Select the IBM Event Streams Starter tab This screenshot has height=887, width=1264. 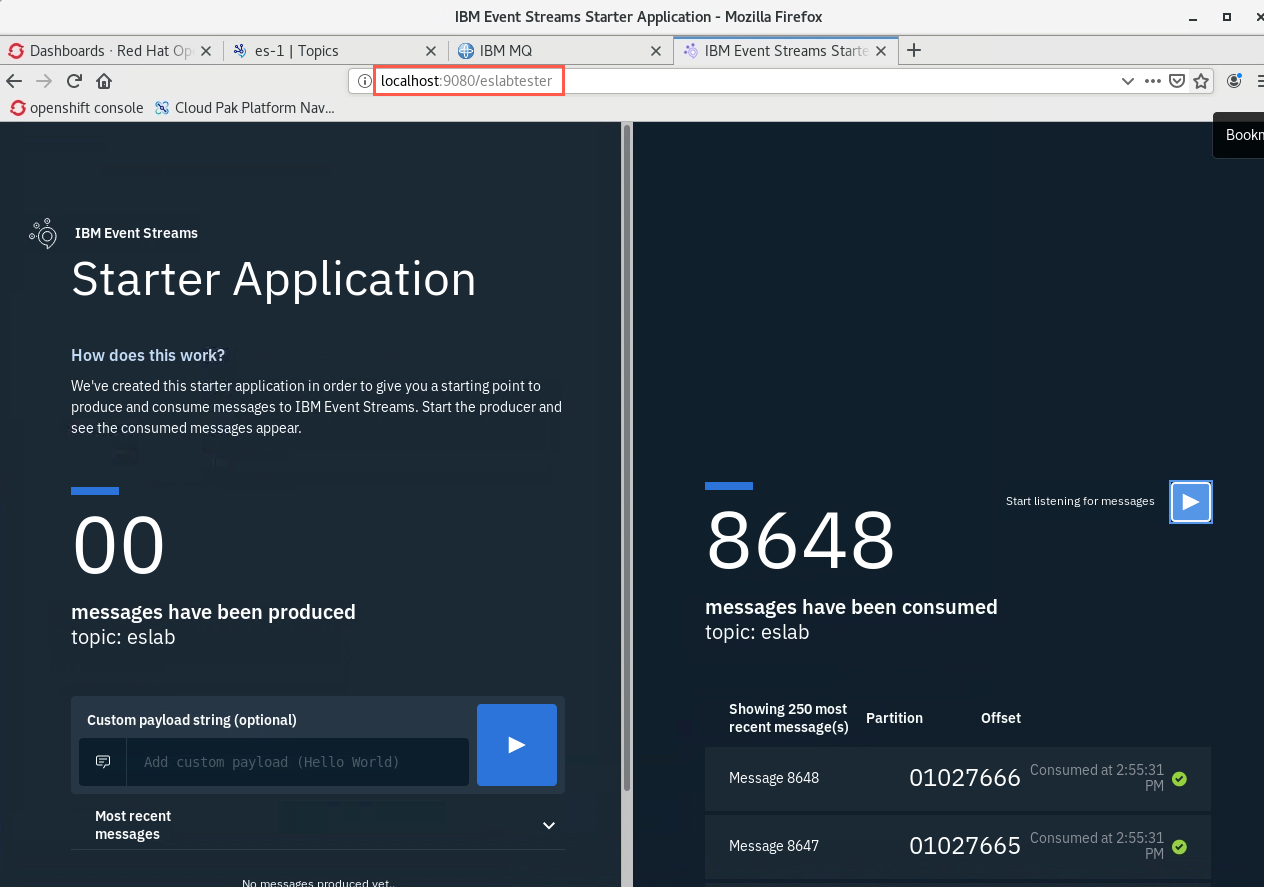[785, 50]
